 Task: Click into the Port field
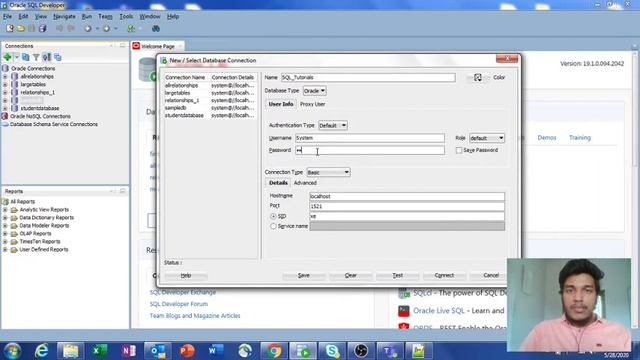tap(407, 207)
